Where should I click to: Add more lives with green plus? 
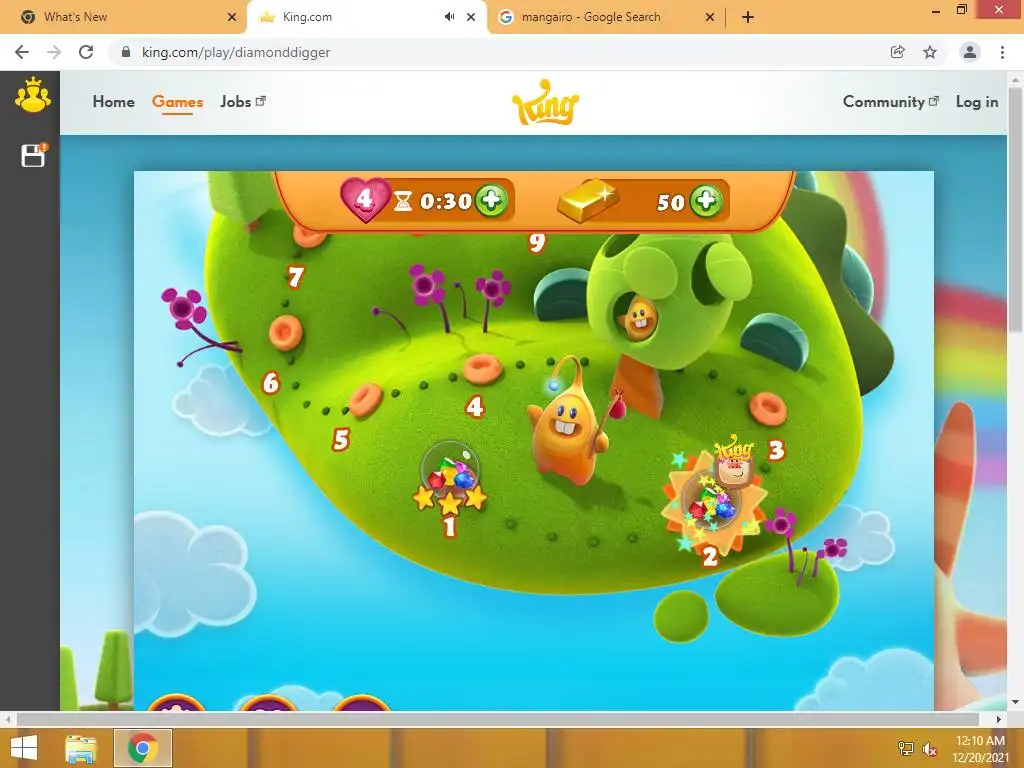point(491,200)
